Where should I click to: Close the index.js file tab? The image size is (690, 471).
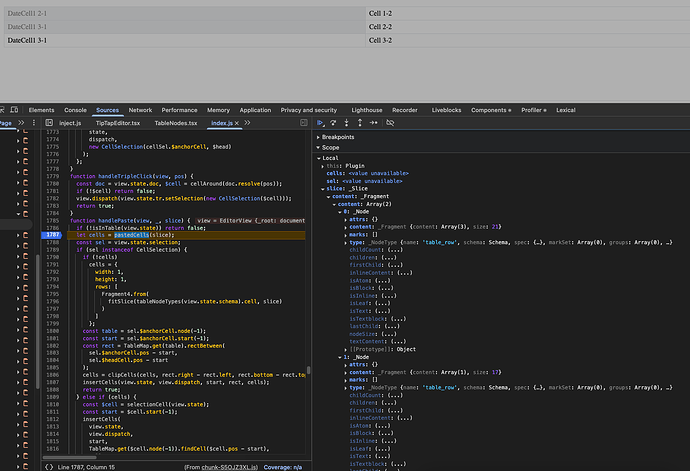tap(237, 123)
